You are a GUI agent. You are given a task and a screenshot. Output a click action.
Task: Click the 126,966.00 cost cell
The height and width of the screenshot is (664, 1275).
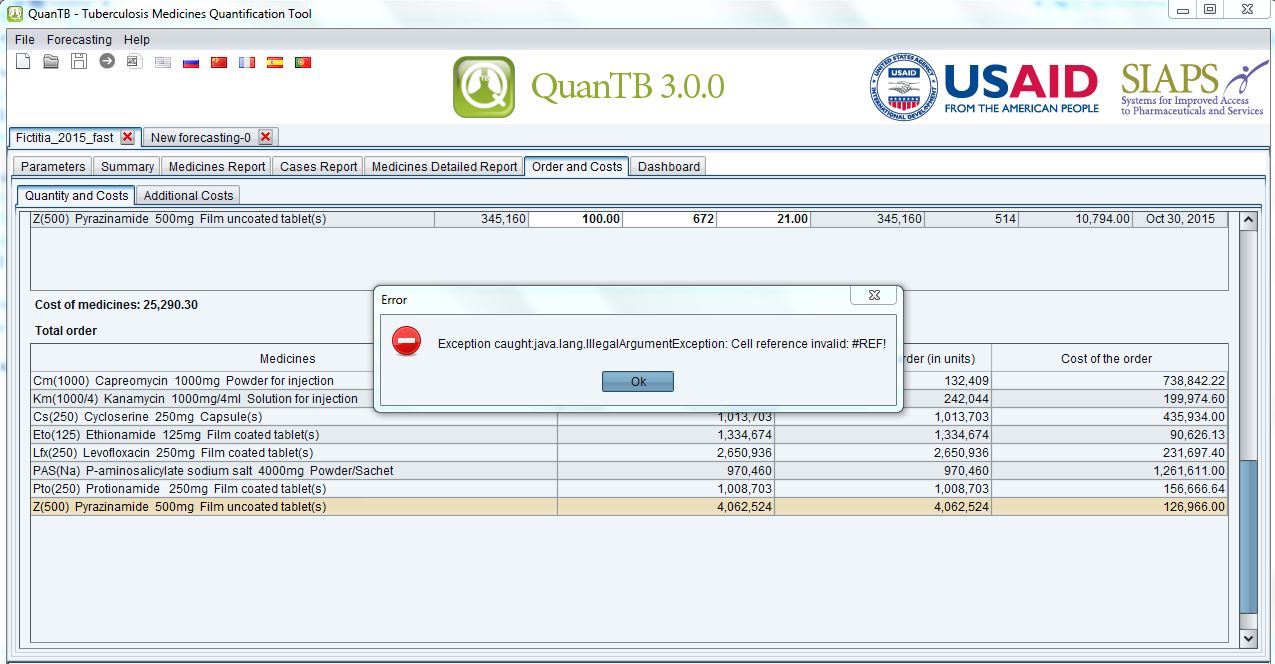click(x=1110, y=507)
